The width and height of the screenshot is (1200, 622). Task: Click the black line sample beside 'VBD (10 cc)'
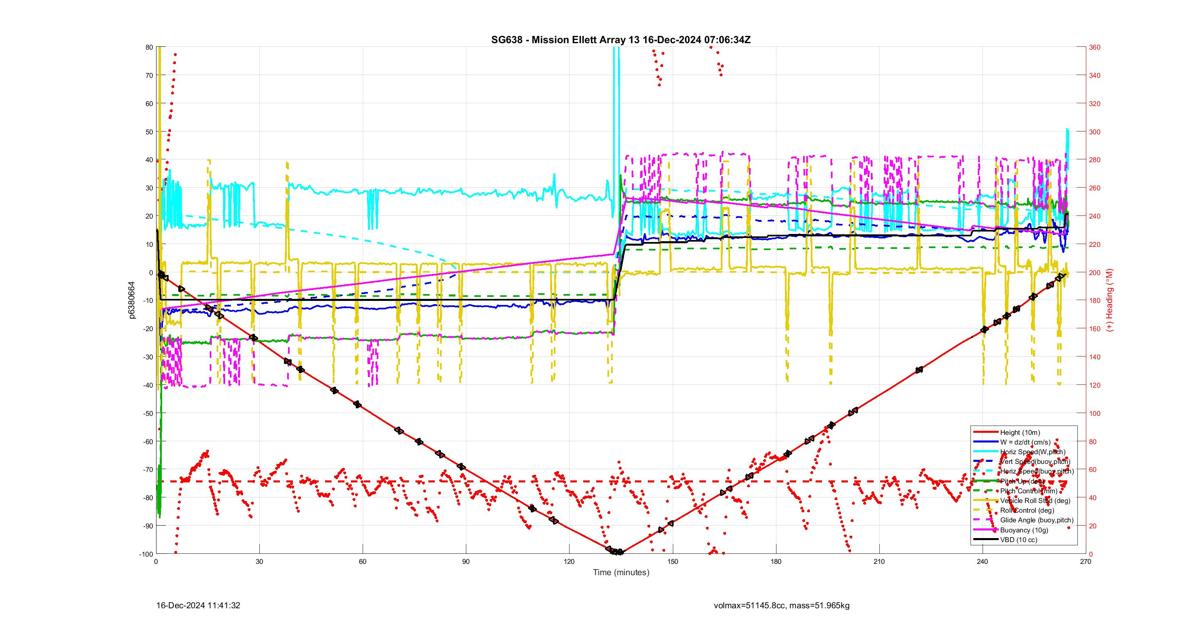[x=984, y=540]
